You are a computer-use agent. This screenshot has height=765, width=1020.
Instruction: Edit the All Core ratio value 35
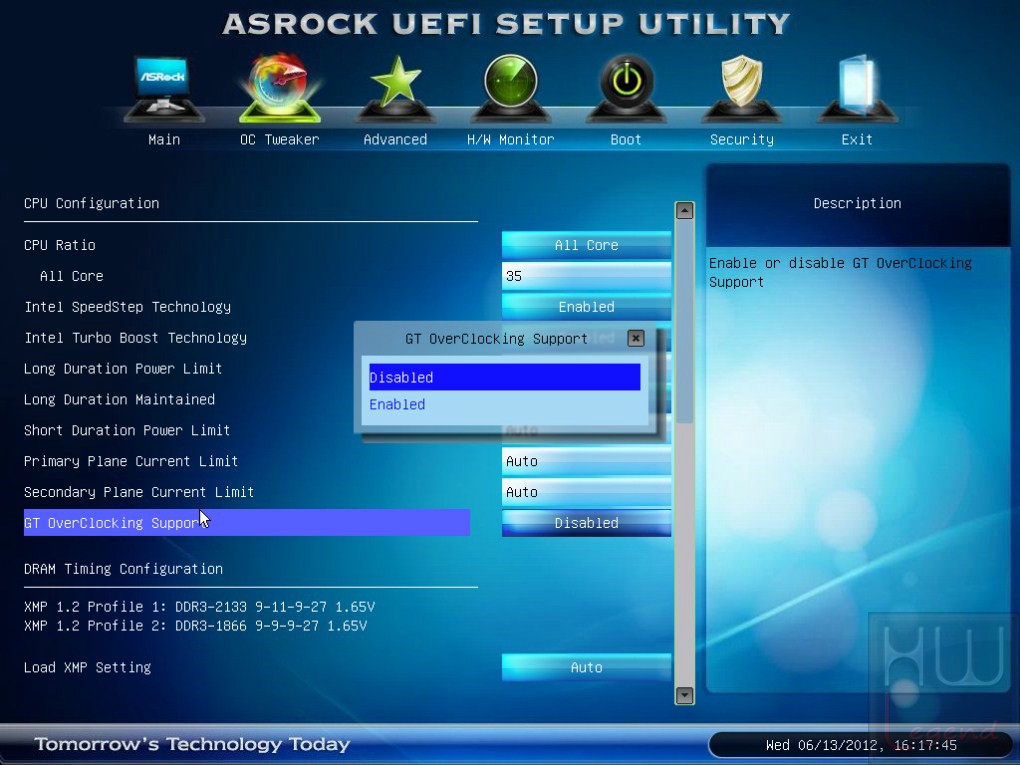[586, 276]
